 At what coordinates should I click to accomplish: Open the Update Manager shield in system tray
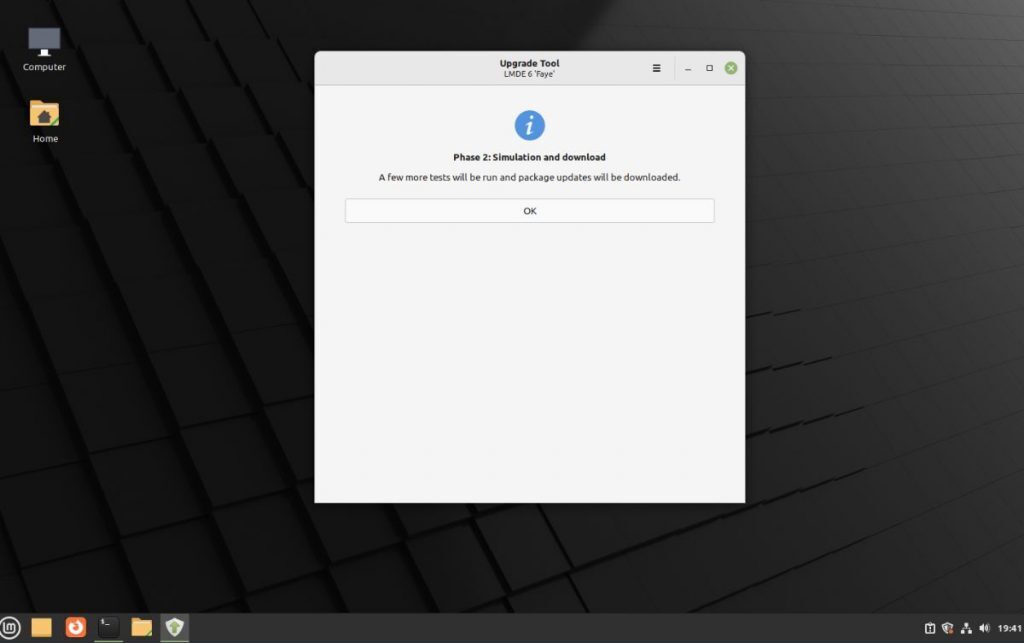tap(947, 628)
